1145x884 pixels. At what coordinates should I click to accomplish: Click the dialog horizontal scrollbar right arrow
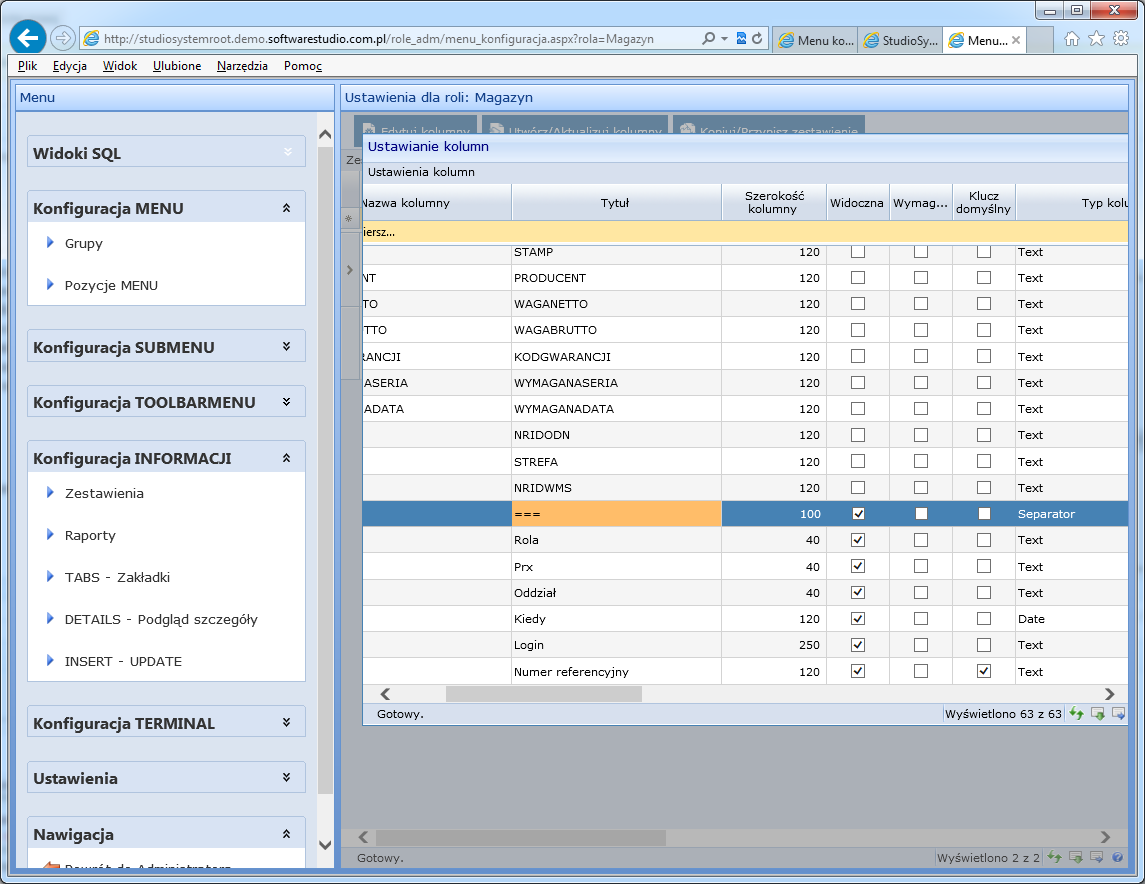[x=1109, y=694]
